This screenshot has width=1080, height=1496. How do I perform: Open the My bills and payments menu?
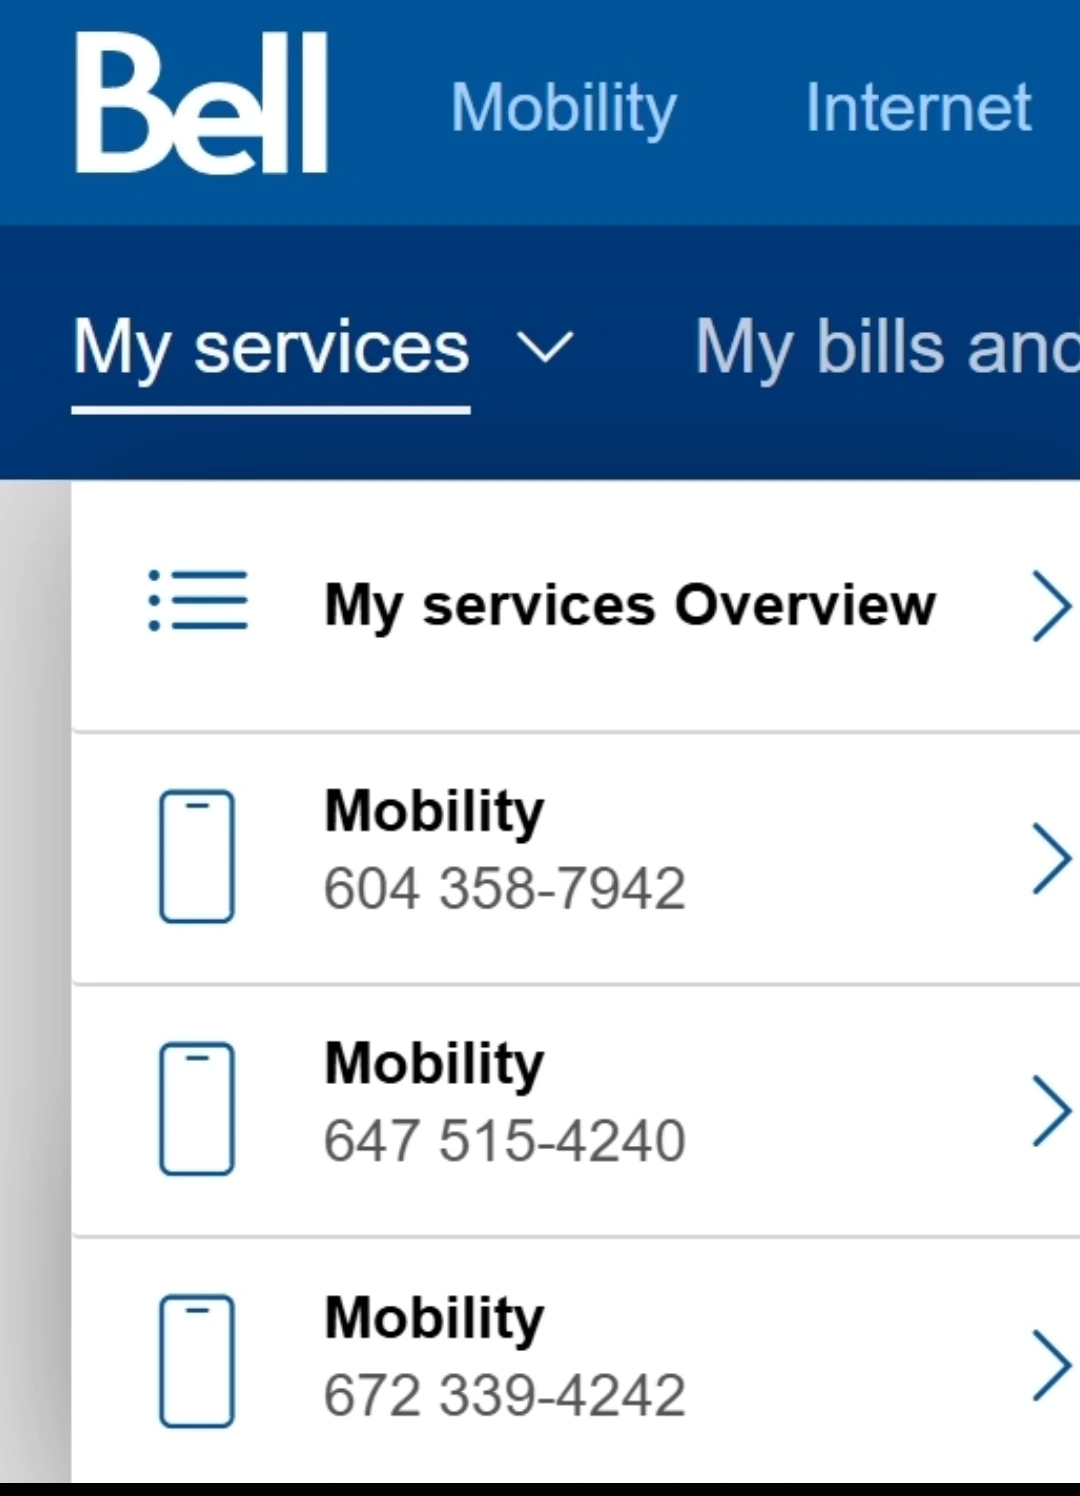(887, 348)
